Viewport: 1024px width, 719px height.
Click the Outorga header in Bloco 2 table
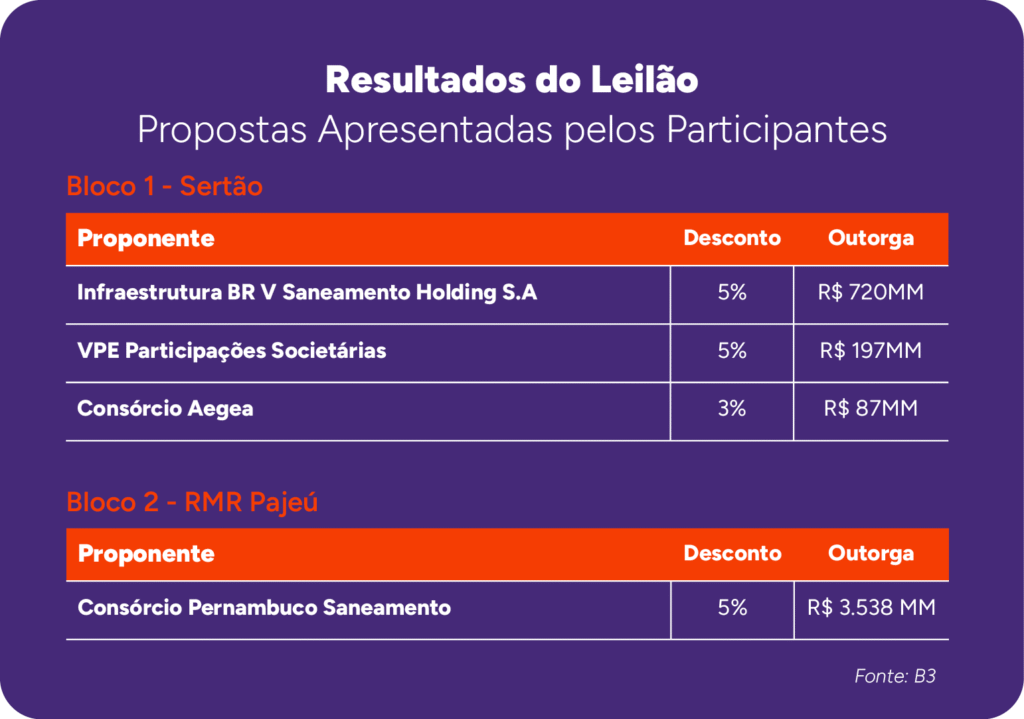[x=871, y=554]
